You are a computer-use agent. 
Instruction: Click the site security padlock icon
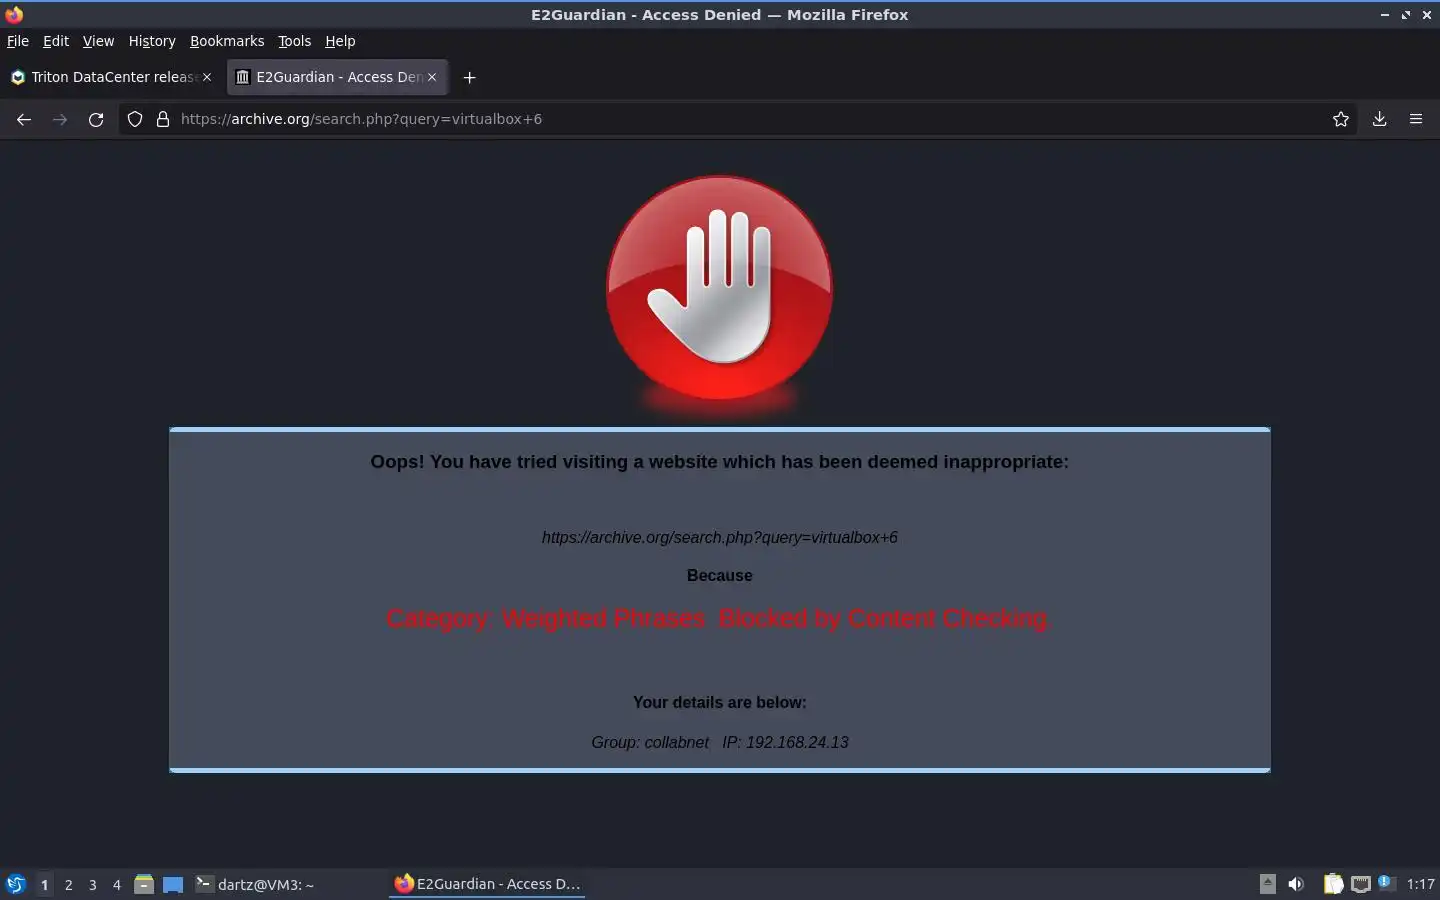coord(163,119)
